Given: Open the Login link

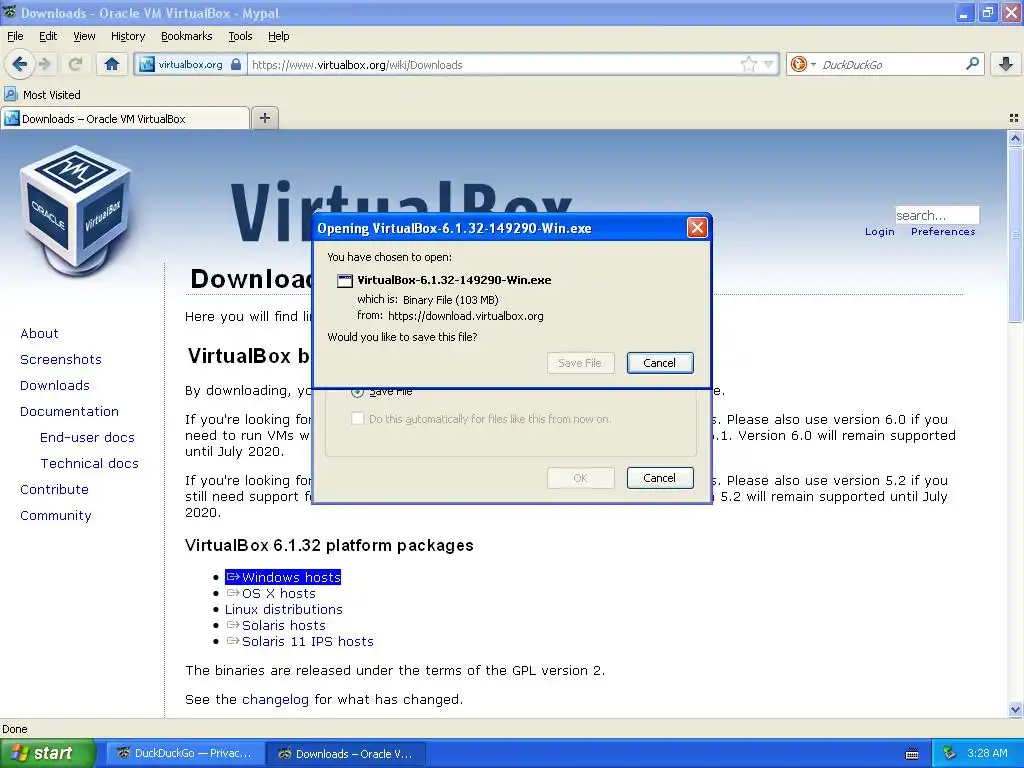Looking at the screenshot, I should coord(879,231).
